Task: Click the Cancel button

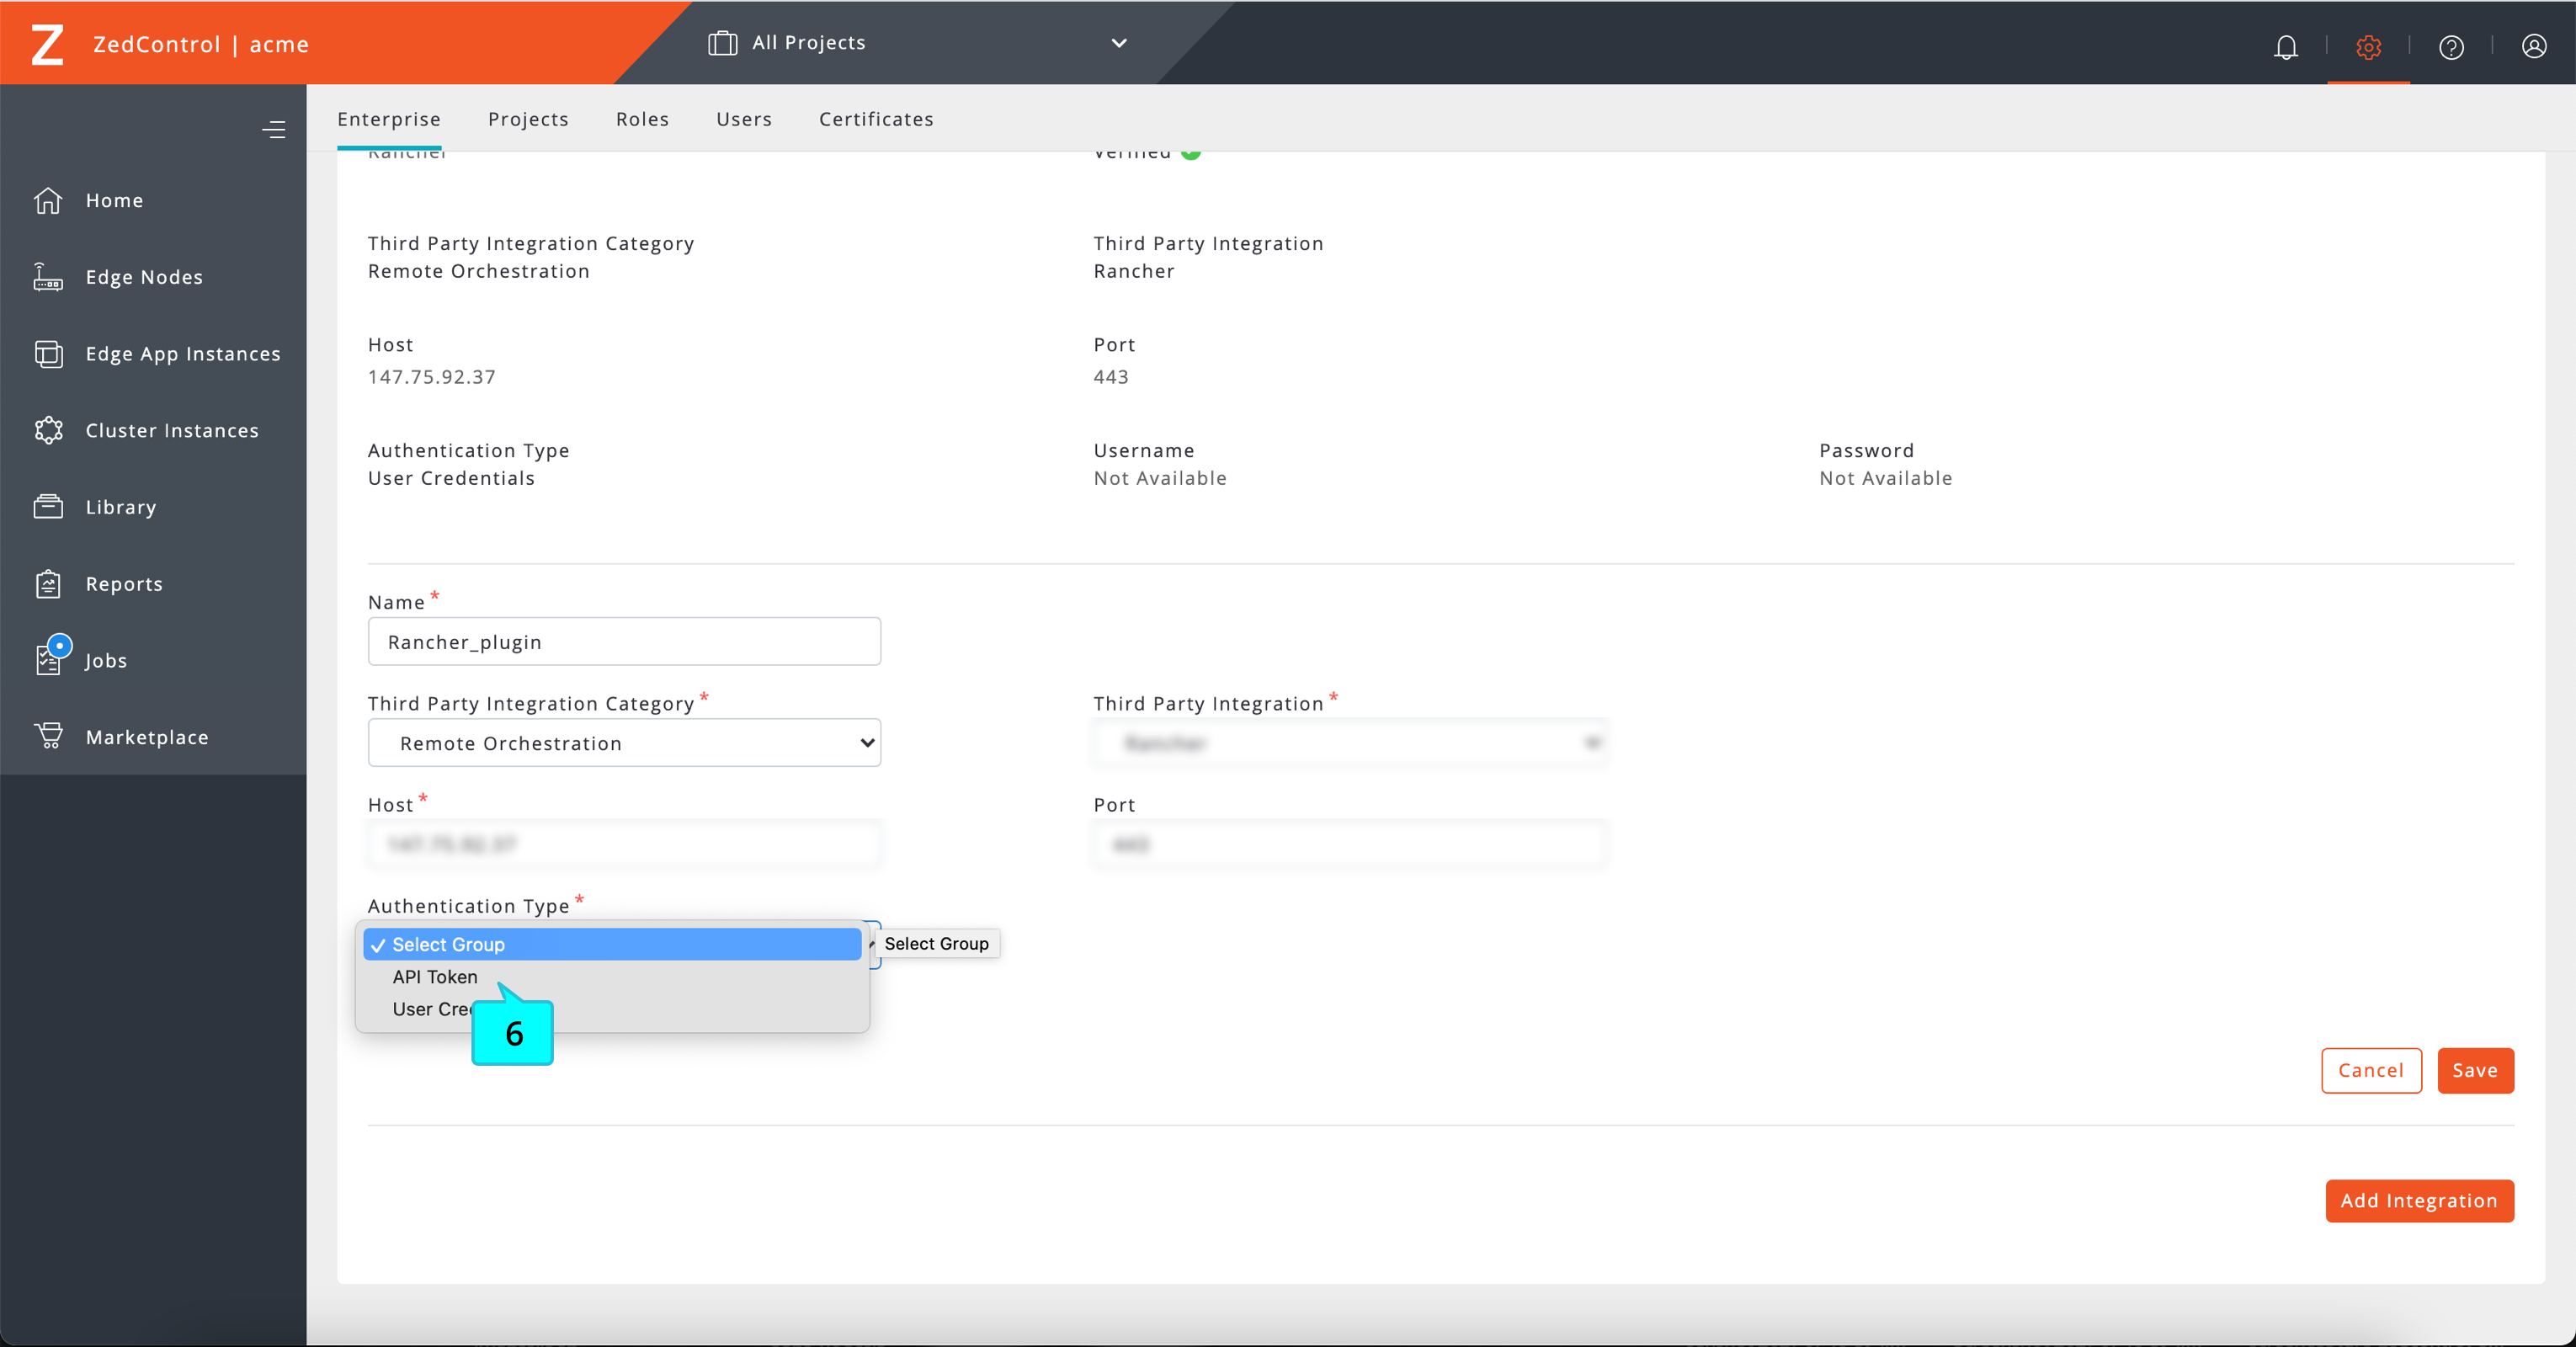Action: click(2371, 1070)
